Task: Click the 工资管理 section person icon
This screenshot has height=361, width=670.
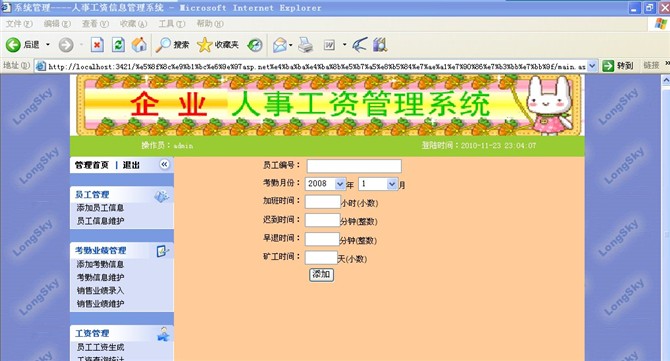Action: [163, 334]
